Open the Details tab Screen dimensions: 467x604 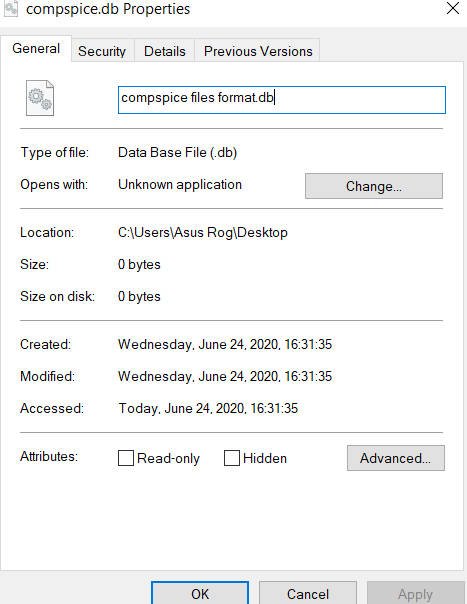click(165, 51)
